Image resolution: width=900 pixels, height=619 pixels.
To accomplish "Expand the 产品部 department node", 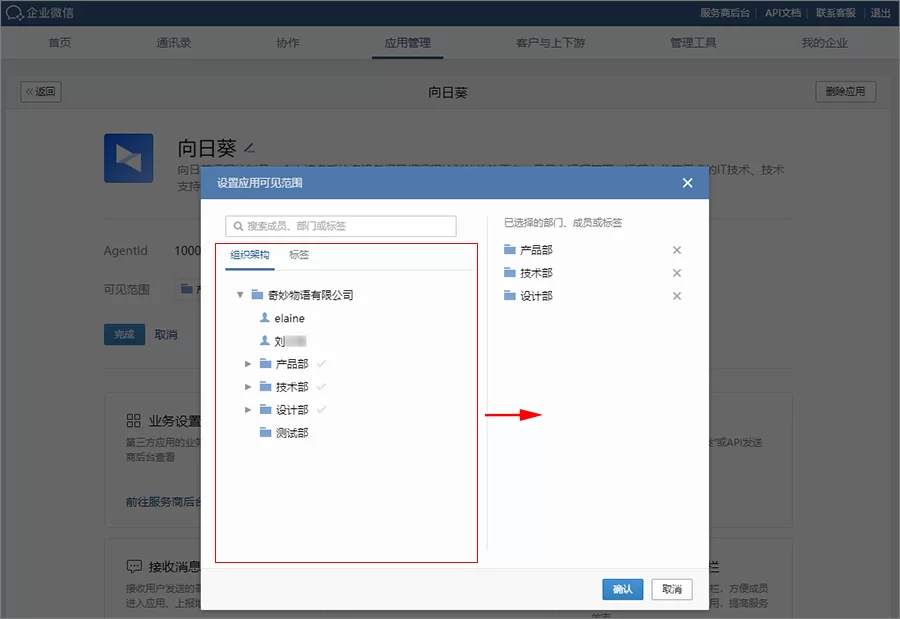I will 248,364.
